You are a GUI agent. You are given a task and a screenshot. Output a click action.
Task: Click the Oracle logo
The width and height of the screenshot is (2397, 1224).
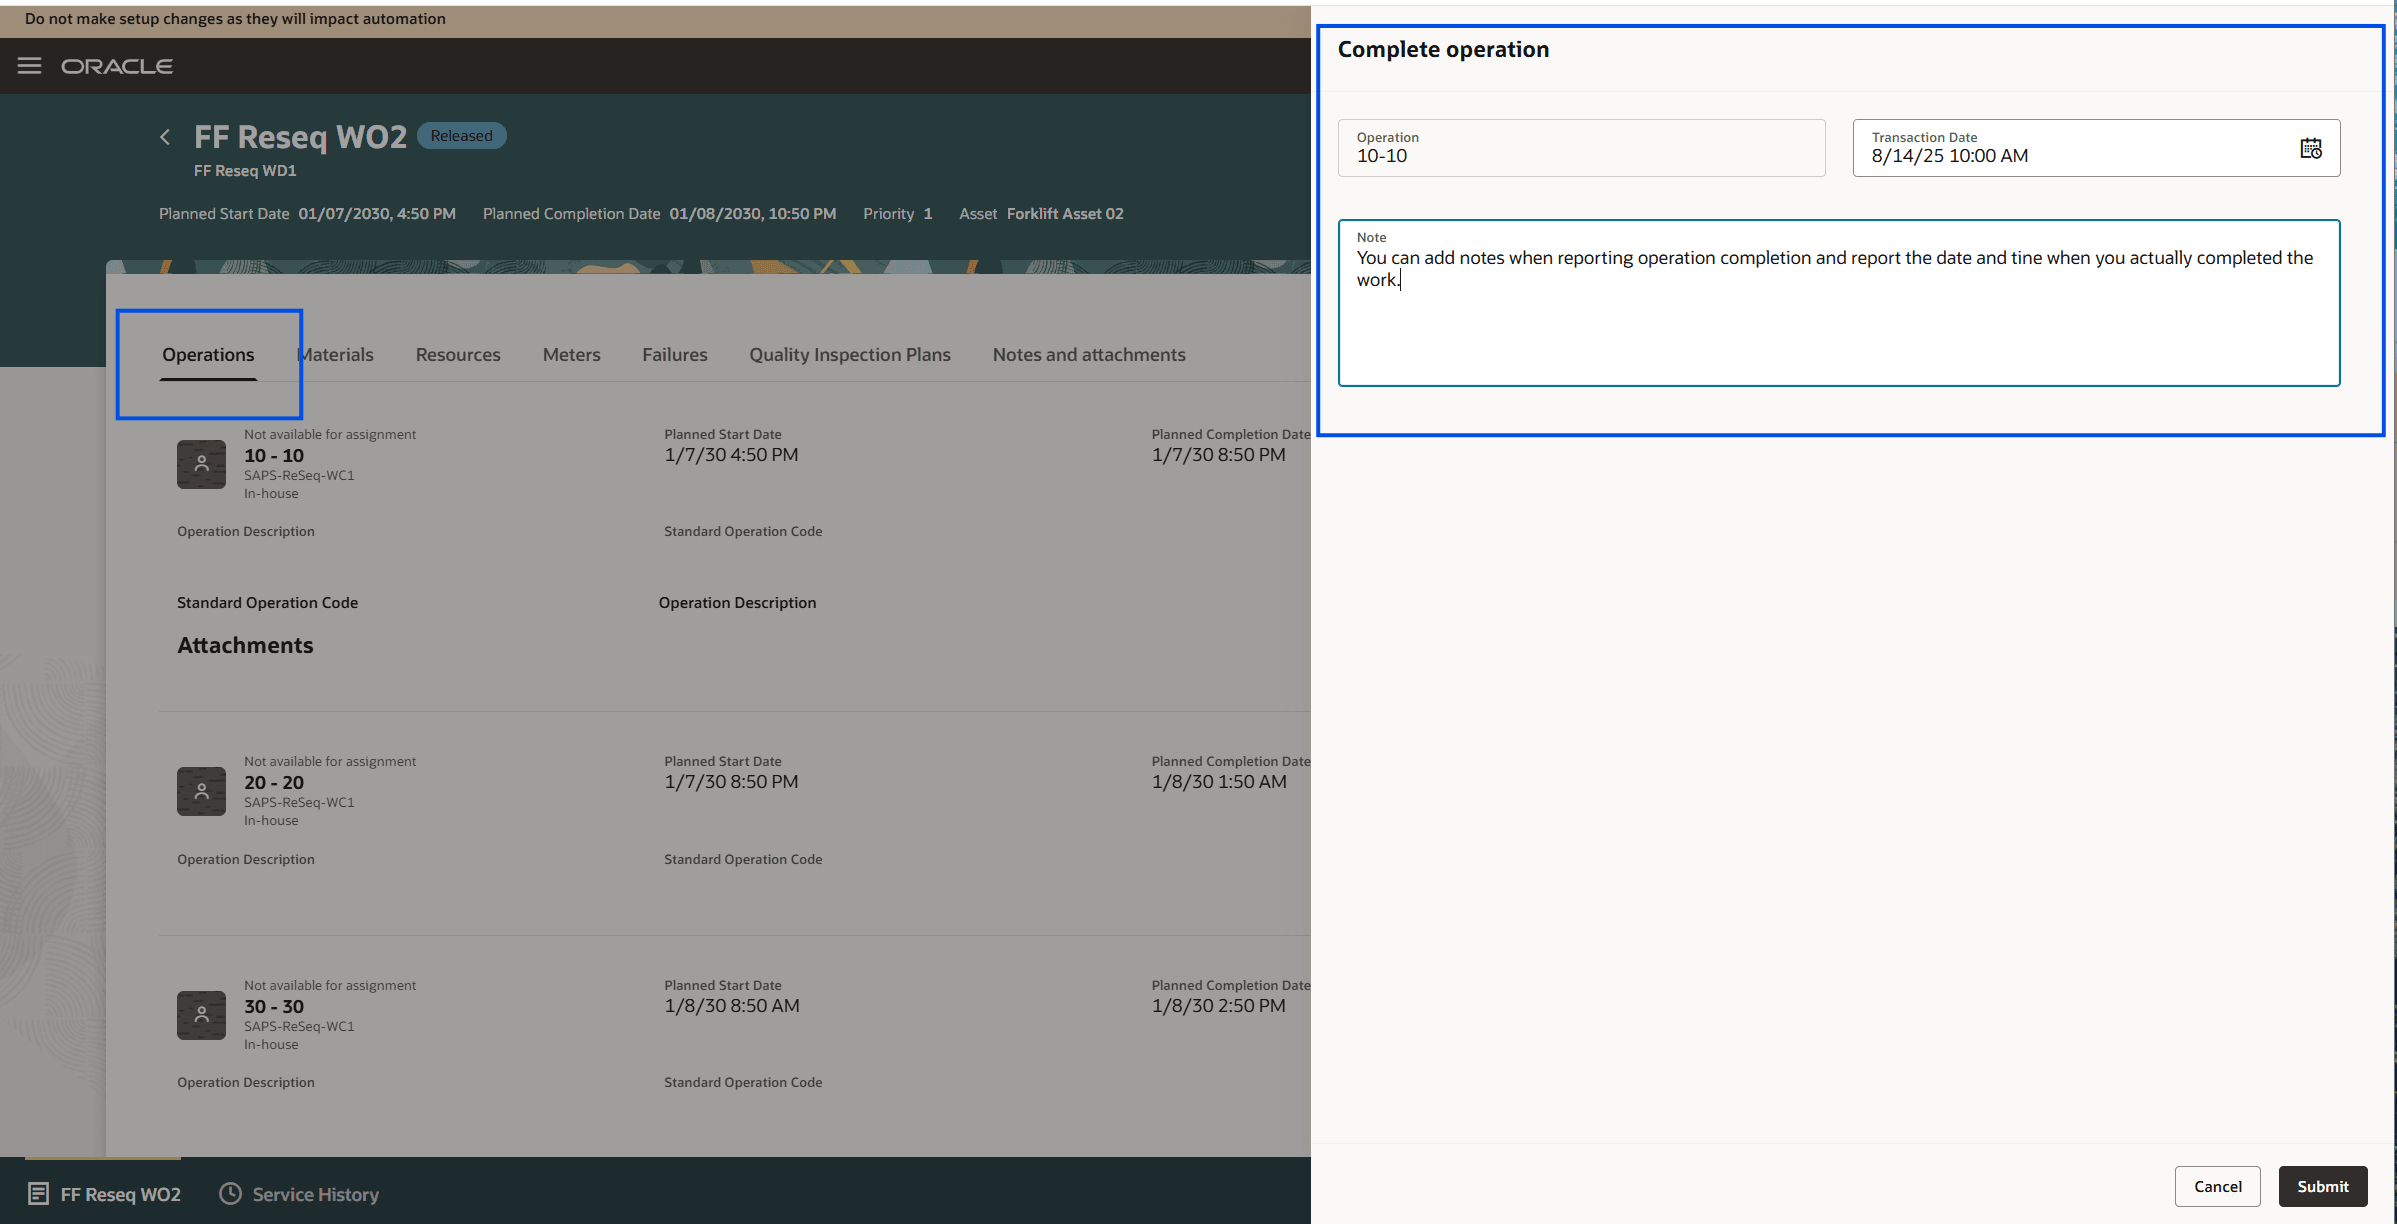tap(117, 65)
